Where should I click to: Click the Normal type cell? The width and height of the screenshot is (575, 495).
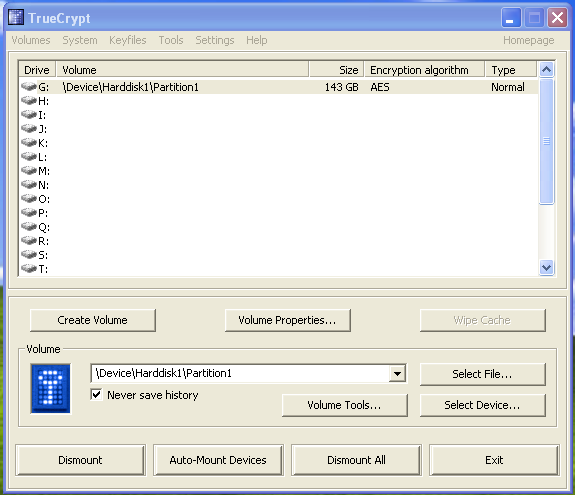[x=508, y=87]
